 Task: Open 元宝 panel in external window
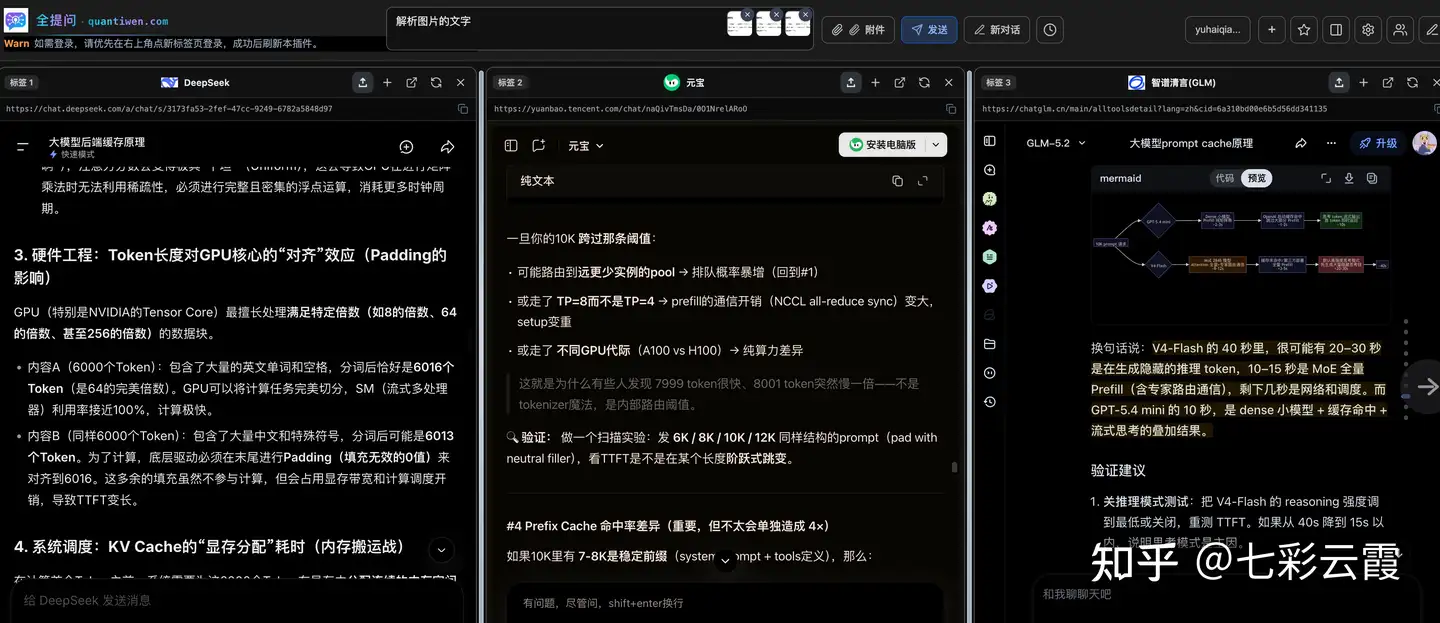pos(899,83)
